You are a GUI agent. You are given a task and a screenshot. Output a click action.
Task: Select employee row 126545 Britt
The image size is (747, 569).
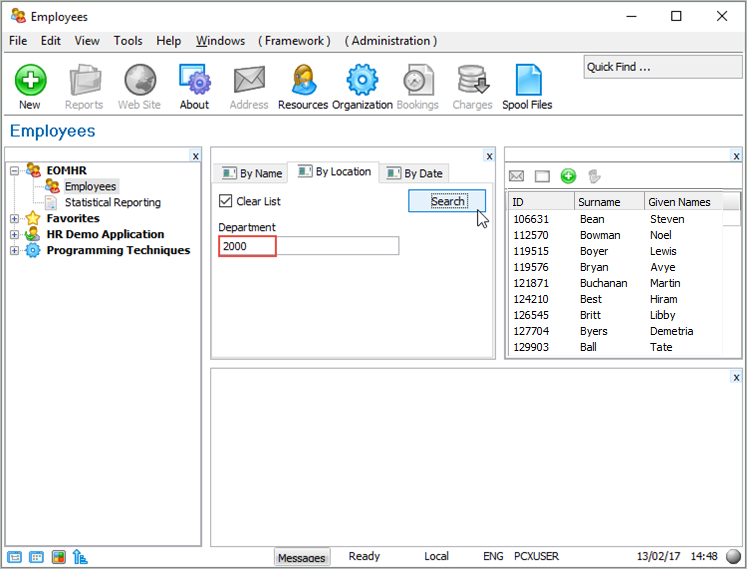(x=616, y=315)
